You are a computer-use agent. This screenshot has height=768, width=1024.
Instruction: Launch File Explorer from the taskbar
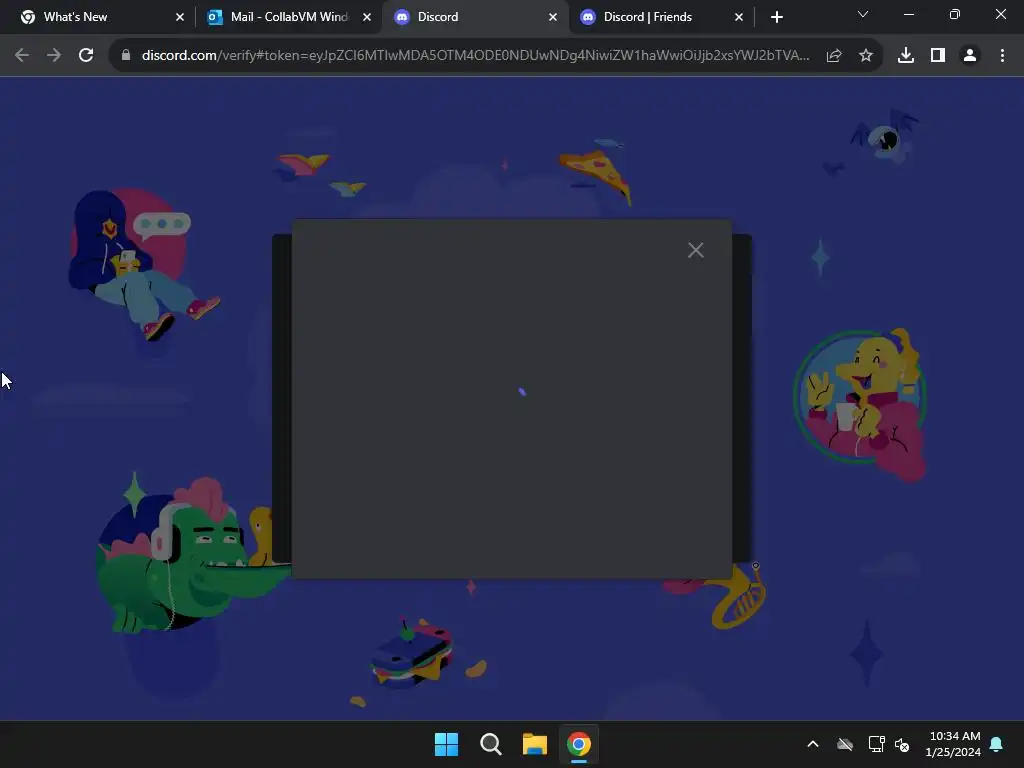[534, 744]
